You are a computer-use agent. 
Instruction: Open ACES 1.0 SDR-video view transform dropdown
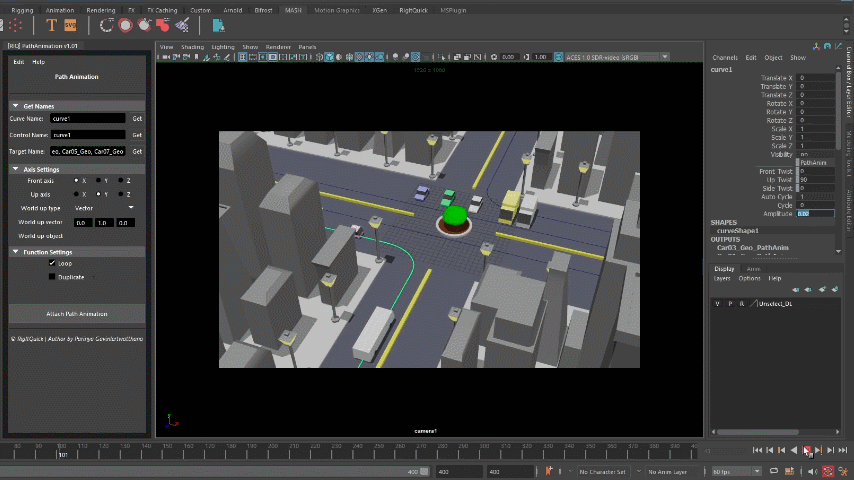(617, 57)
